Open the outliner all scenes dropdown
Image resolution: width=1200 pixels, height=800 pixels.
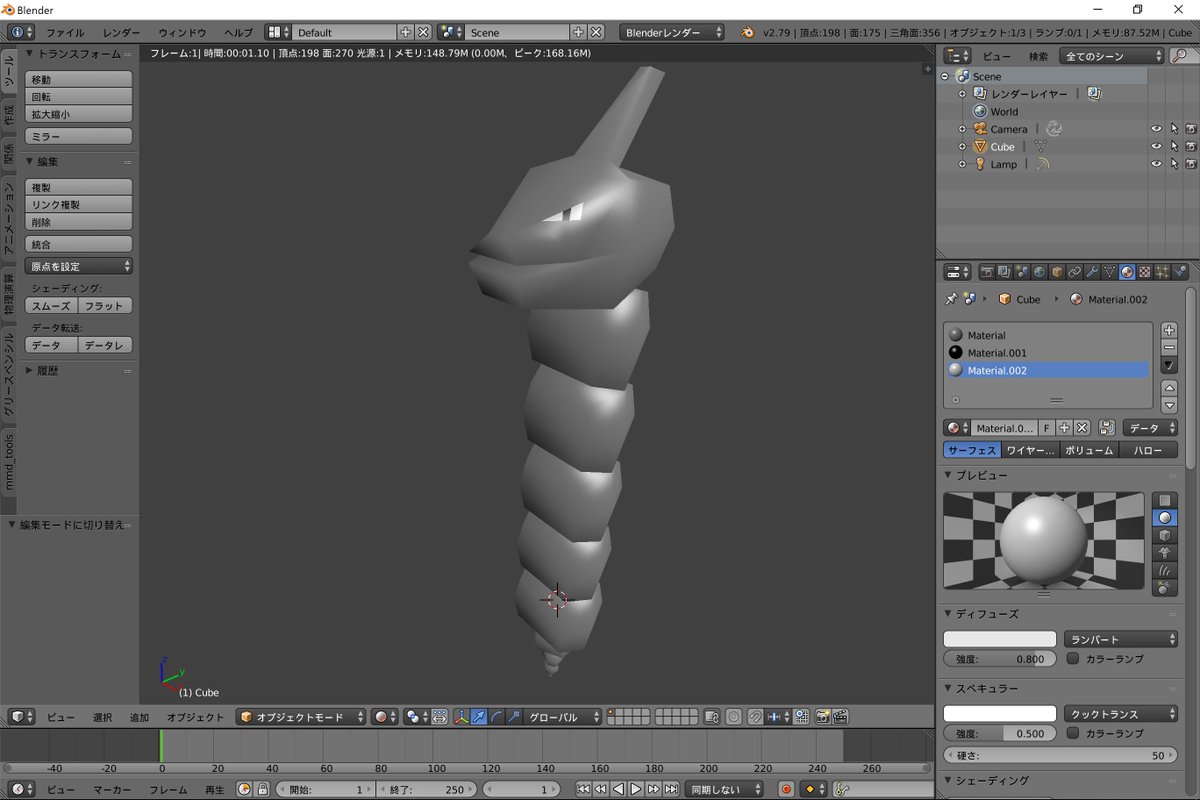coord(1112,56)
